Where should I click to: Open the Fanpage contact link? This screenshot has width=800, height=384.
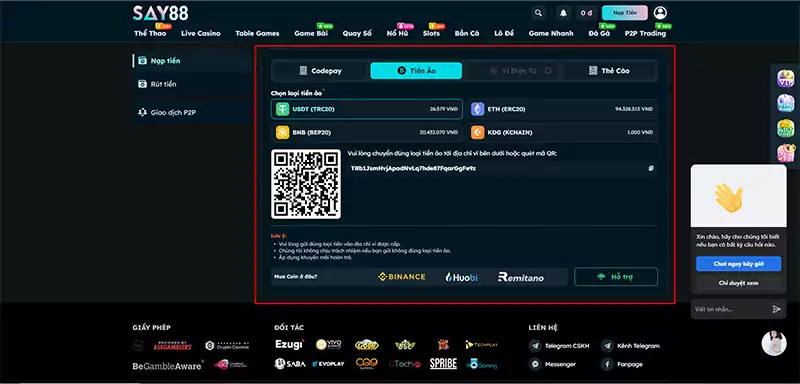(622, 364)
